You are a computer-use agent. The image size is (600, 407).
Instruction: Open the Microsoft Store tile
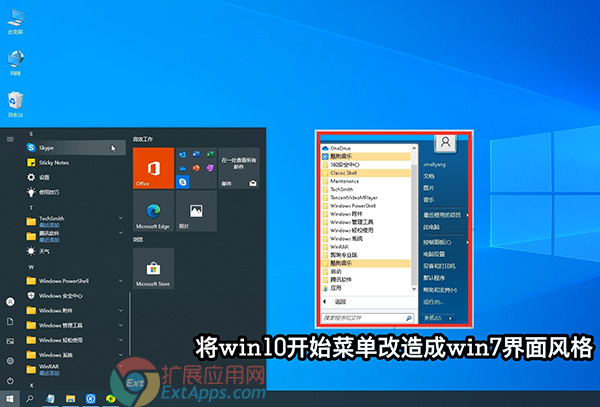153,268
